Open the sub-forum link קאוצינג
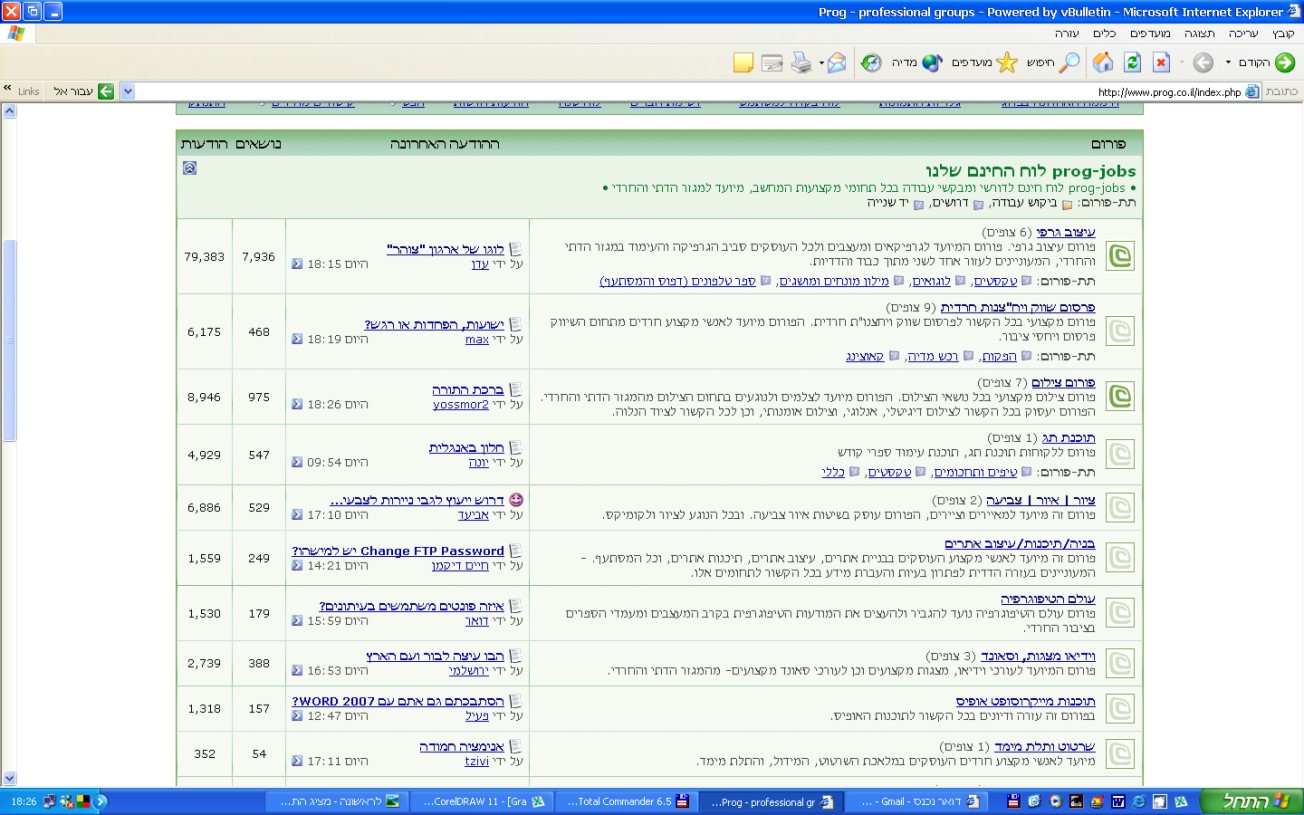Viewport: 1304px width, 815px height. (866, 355)
